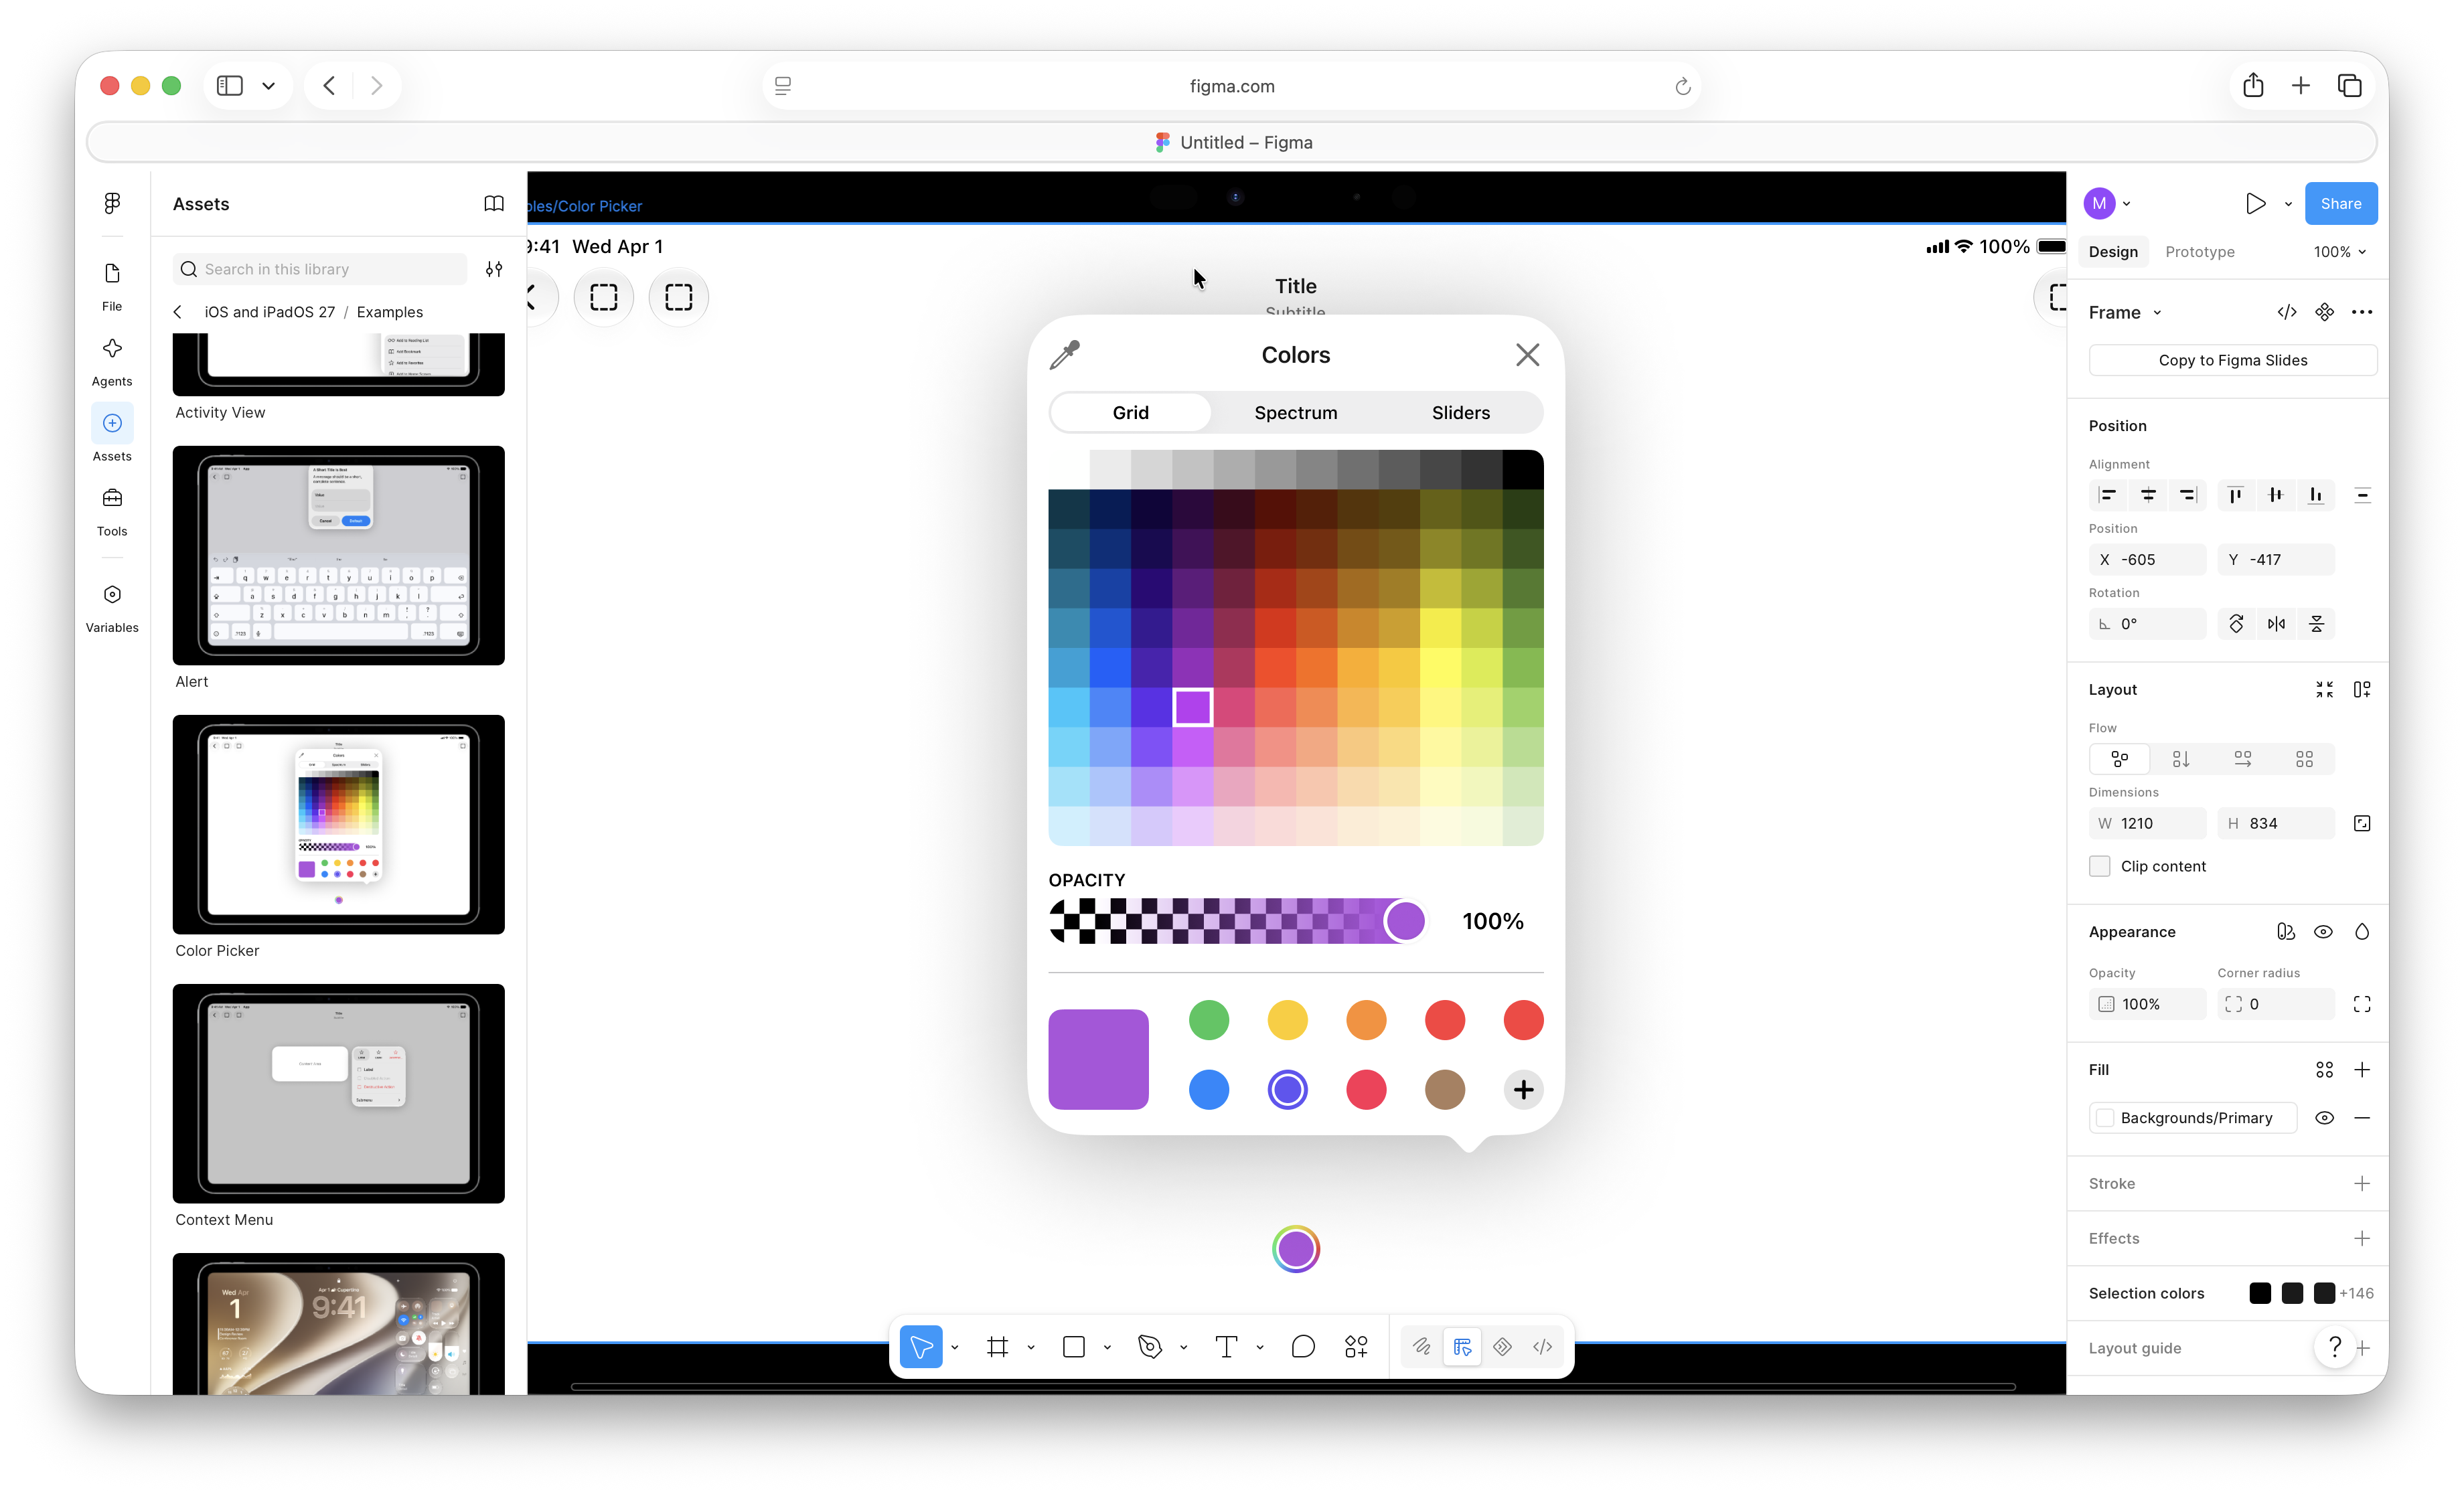Select the Text tool

click(x=1226, y=1346)
